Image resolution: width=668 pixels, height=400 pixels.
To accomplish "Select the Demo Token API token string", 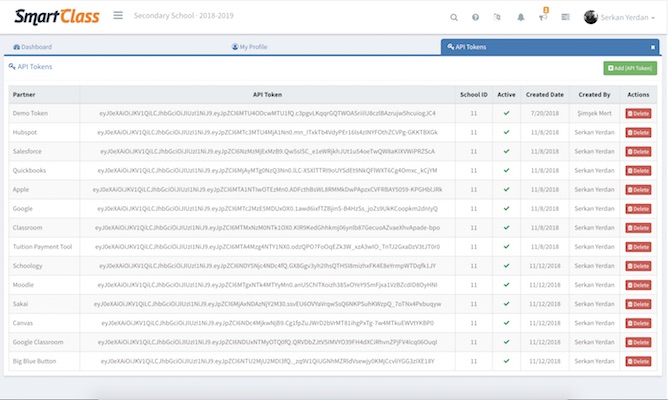I will [x=268, y=113].
